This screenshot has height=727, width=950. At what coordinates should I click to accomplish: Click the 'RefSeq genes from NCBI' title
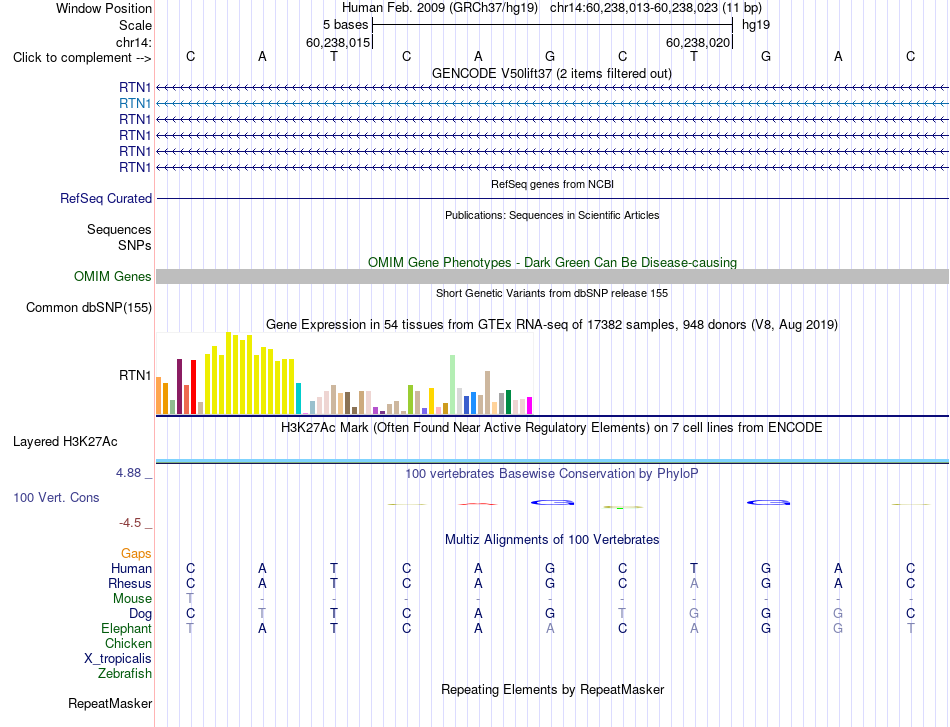[552, 184]
